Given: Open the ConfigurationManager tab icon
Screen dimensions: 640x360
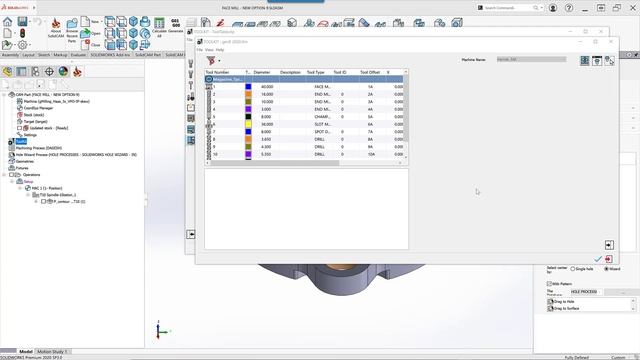Looking at the screenshot, I should [x=36, y=71].
